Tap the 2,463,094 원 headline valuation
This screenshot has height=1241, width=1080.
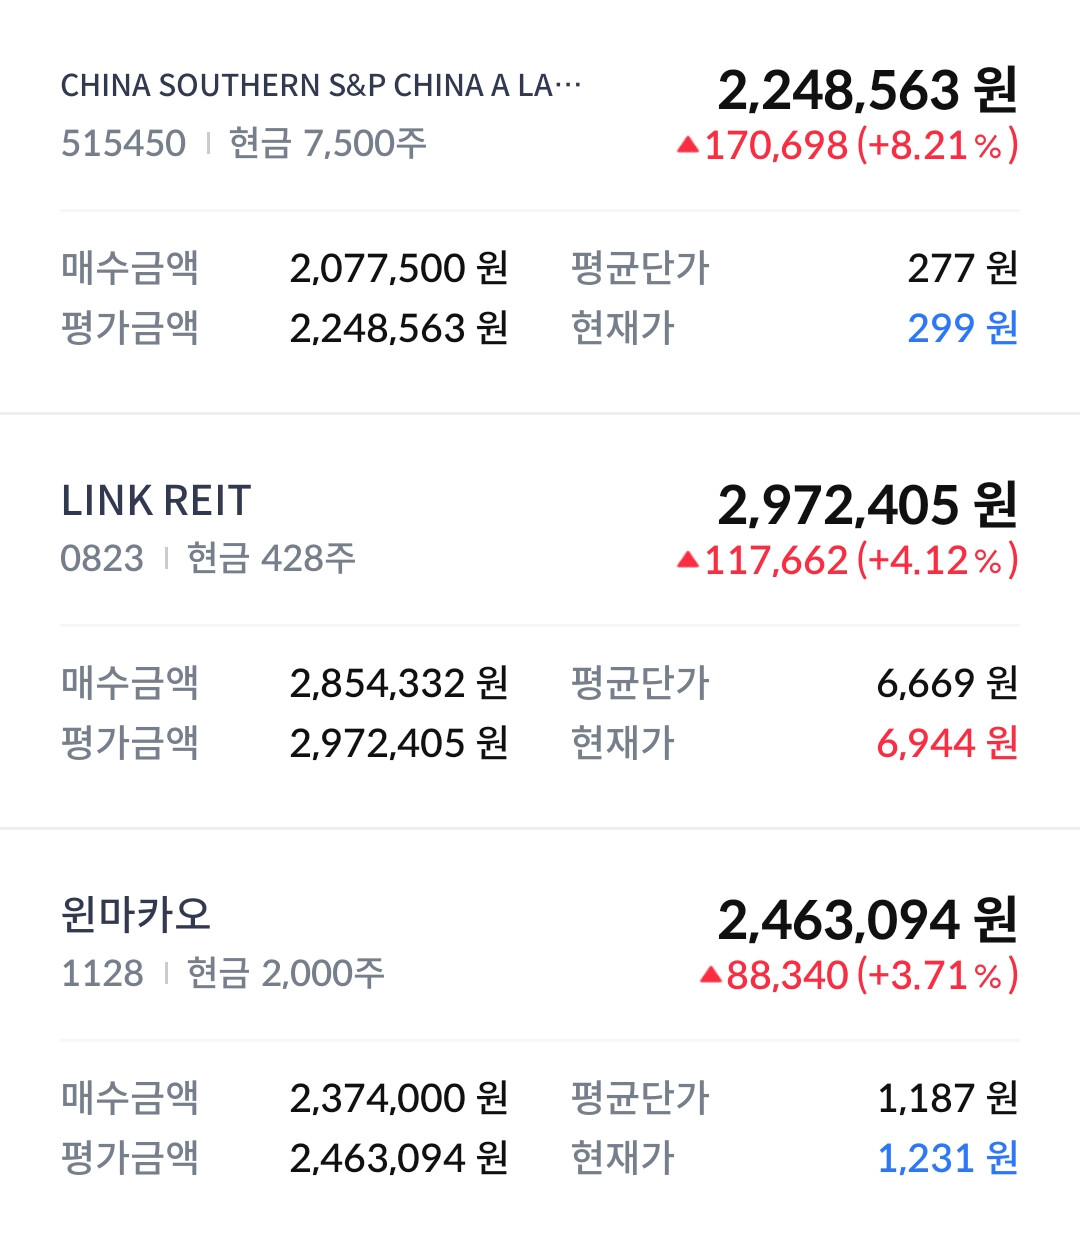pyautogui.click(x=867, y=920)
